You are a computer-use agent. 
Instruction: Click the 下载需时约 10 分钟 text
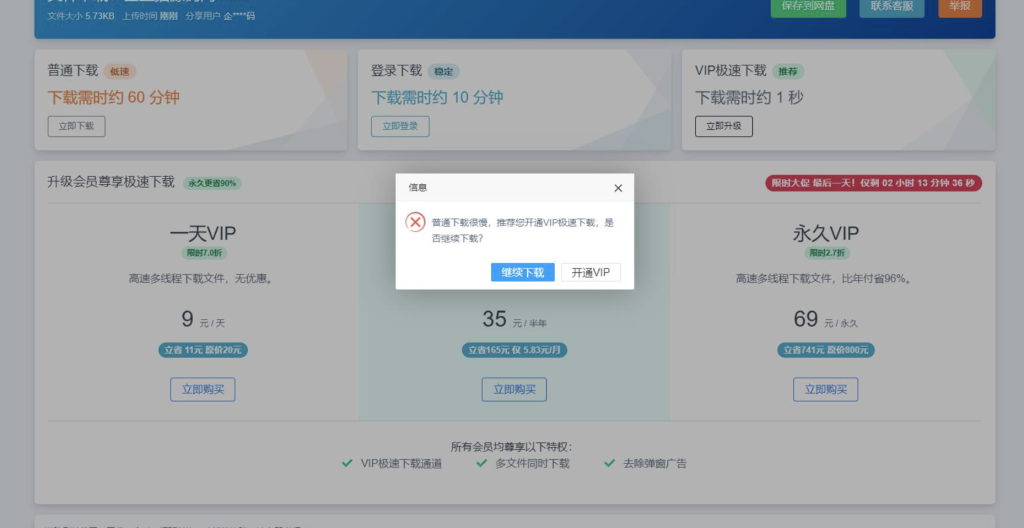[438, 97]
